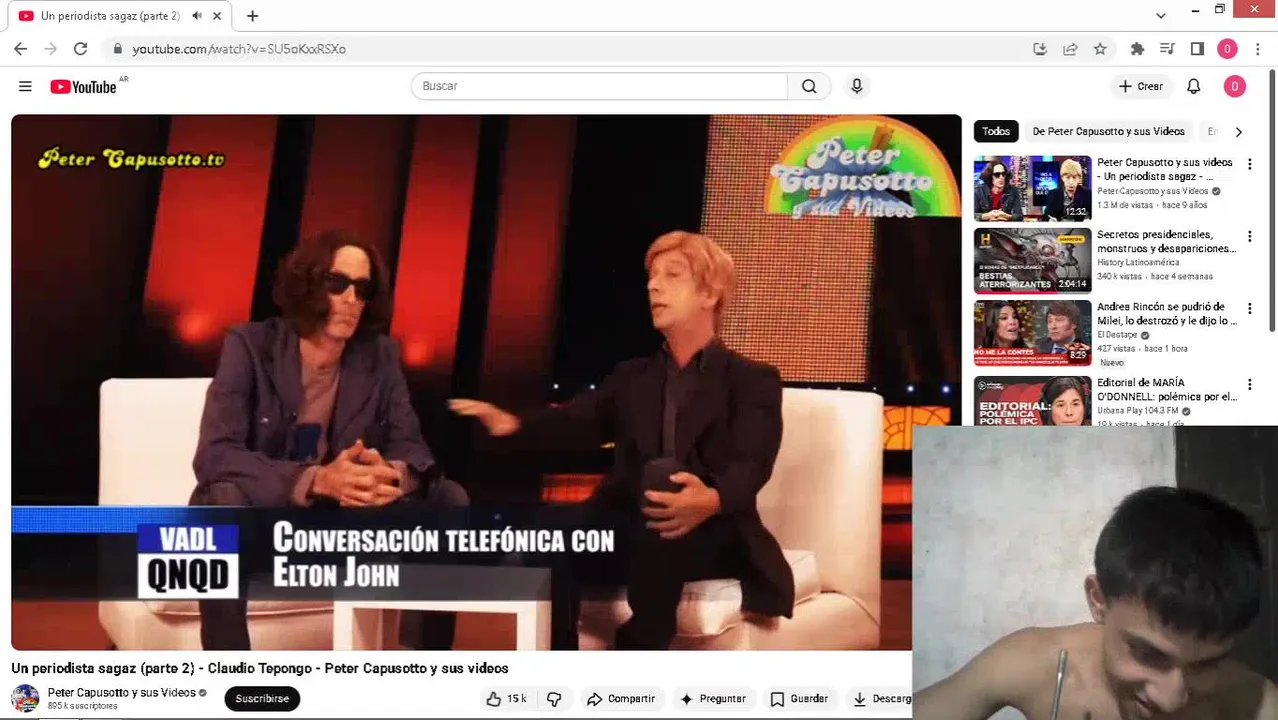Click the search magnifier button

[809, 86]
